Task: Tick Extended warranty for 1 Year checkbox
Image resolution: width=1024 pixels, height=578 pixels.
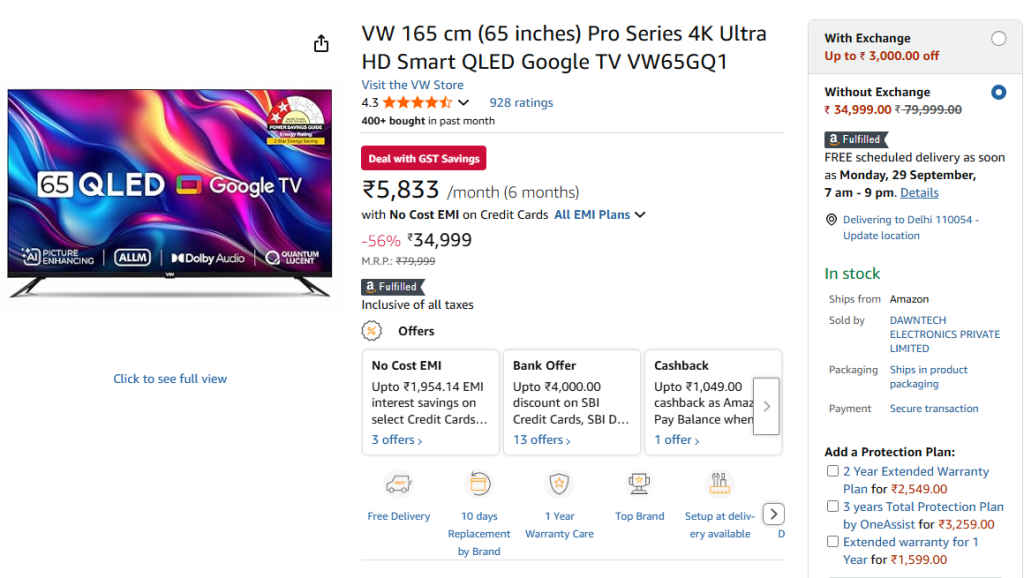Action: point(832,541)
